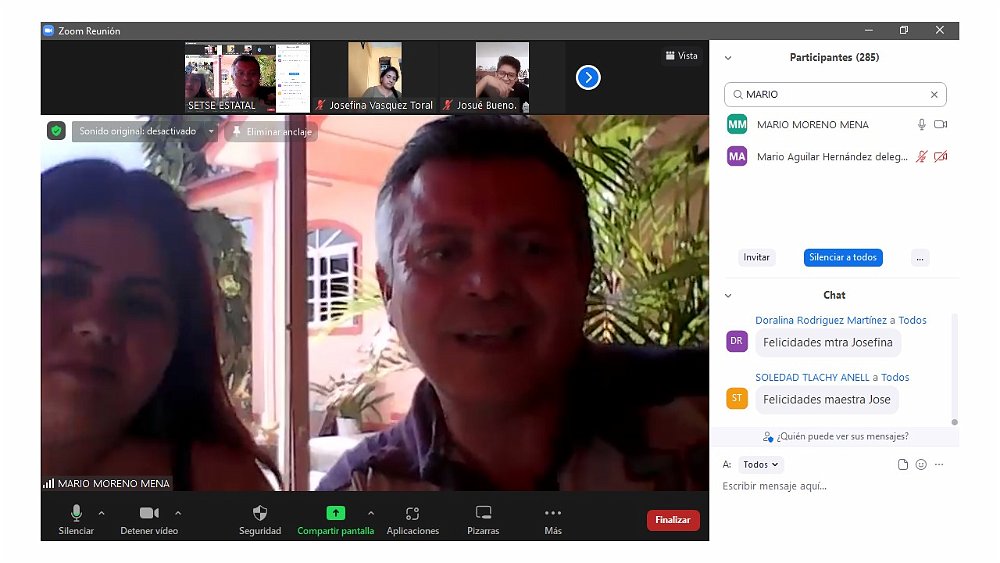Click the Más three-dots icon
This screenshot has width=1000, height=563.
tap(553, 513)
